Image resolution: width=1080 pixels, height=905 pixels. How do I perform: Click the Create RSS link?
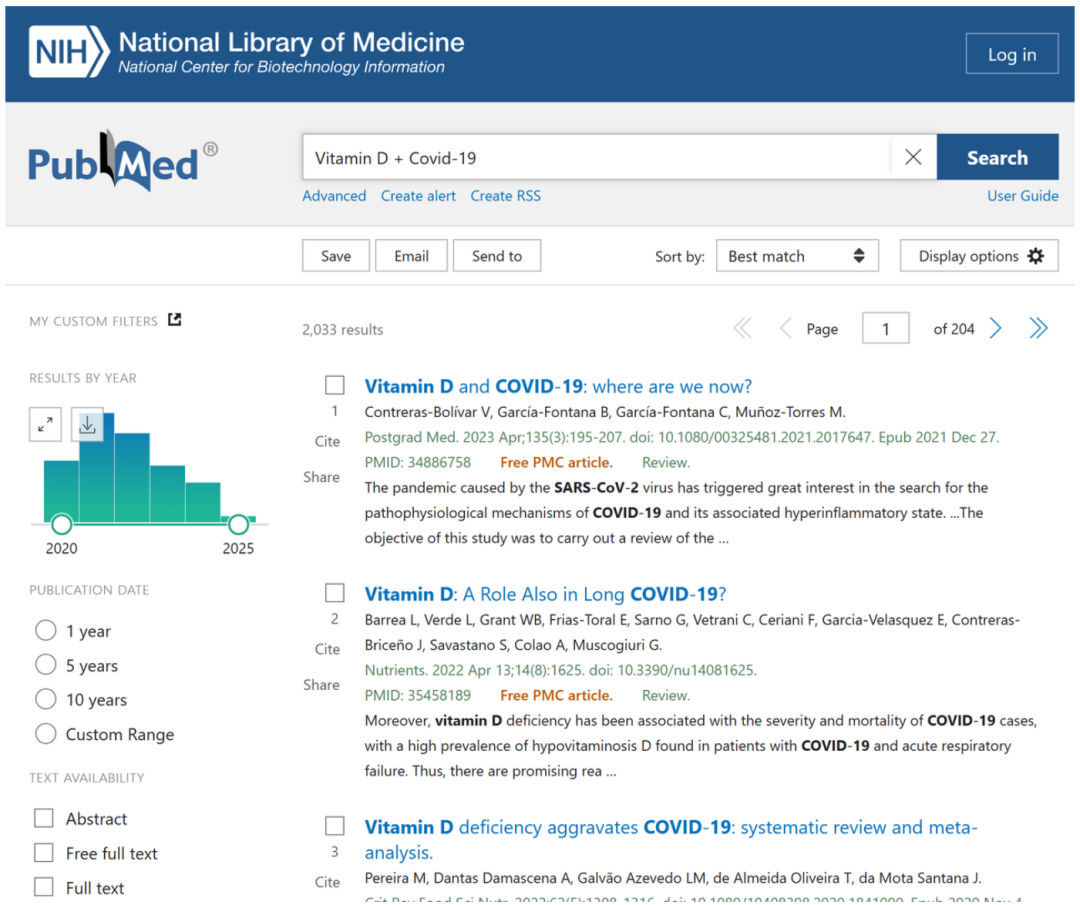506,196
